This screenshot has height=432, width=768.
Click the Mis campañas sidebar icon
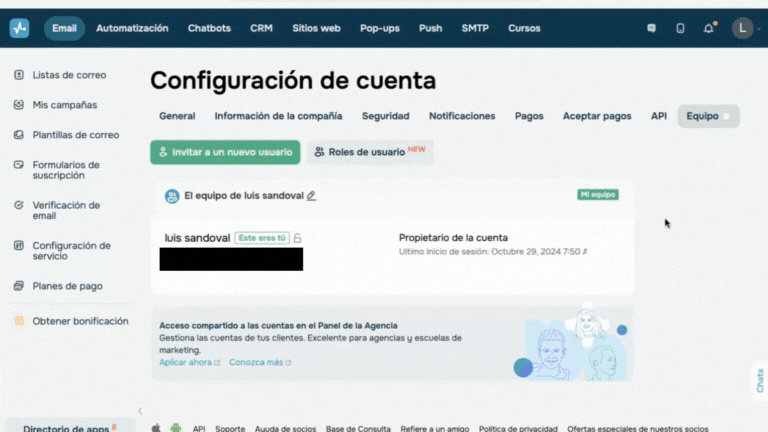(19, 105)
